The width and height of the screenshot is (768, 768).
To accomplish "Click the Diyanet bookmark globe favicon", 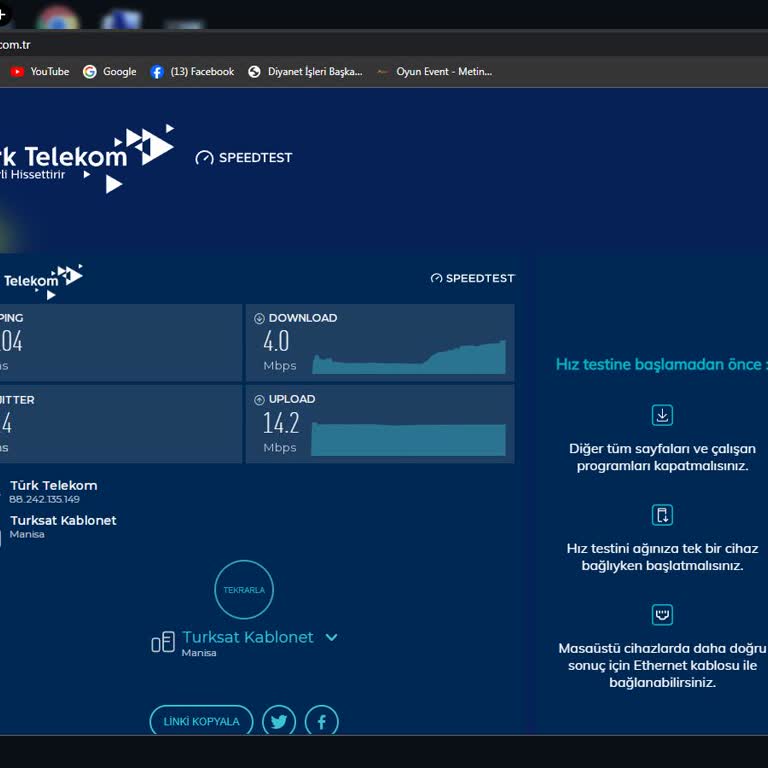I will [x=254, y=72].
